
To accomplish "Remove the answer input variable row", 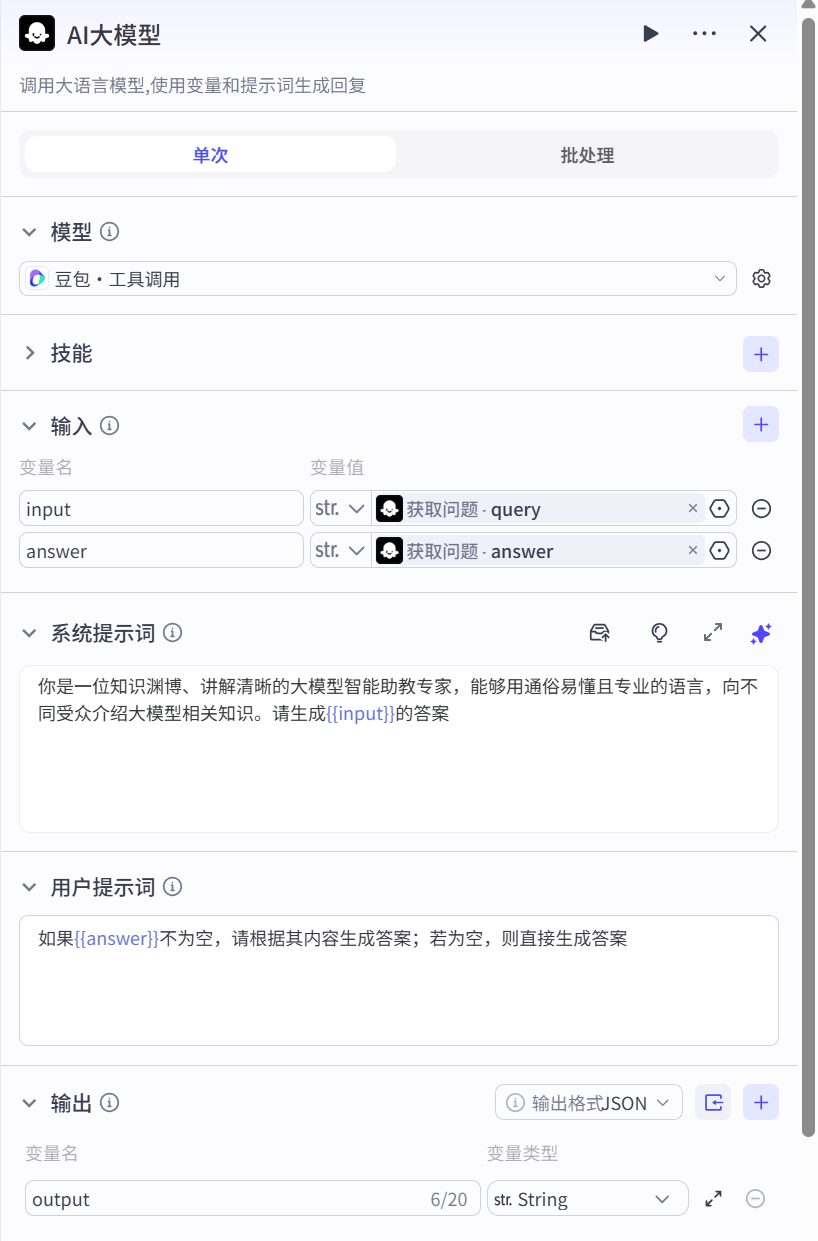I will [x=761, y=551].
